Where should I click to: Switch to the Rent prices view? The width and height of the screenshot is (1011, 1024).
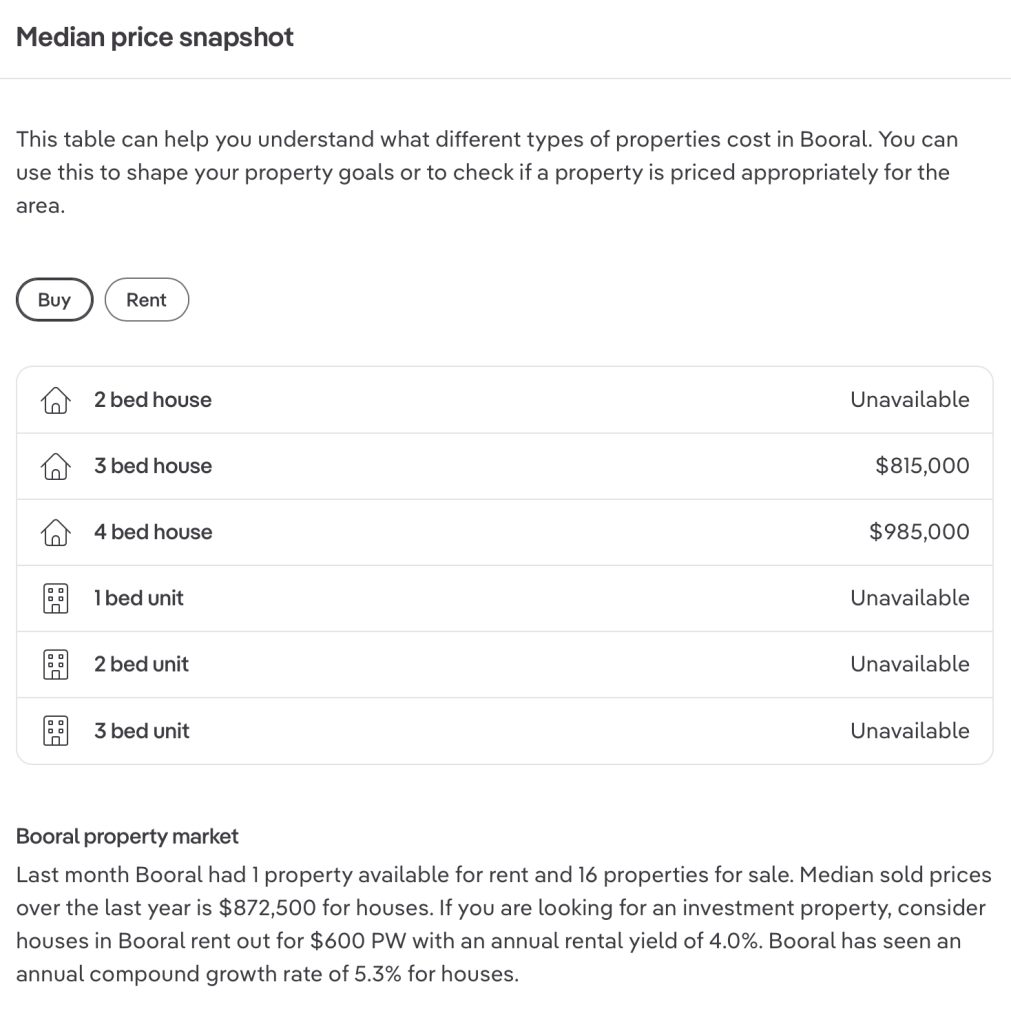pos(146,300)
